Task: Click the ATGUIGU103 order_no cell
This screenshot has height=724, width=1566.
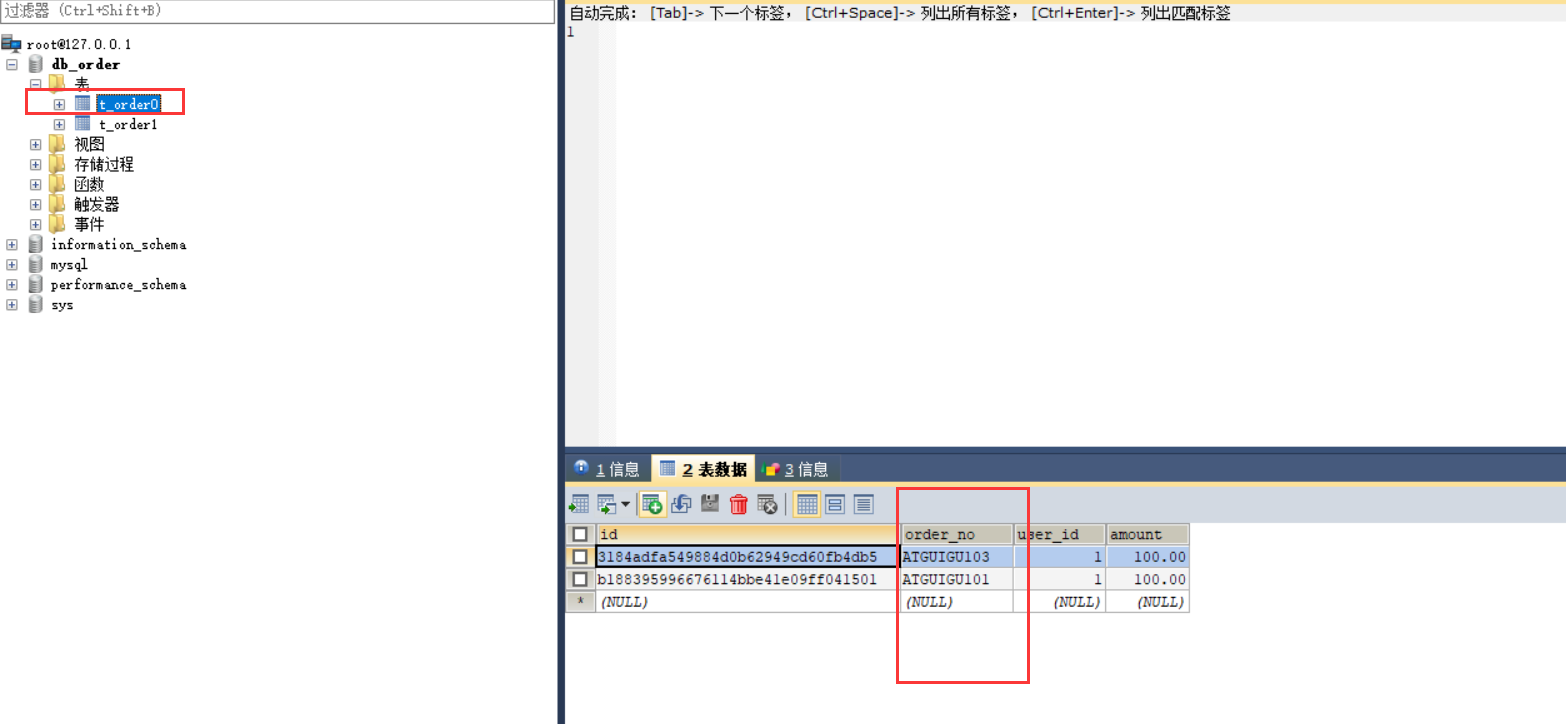Action: click(957, 556)
